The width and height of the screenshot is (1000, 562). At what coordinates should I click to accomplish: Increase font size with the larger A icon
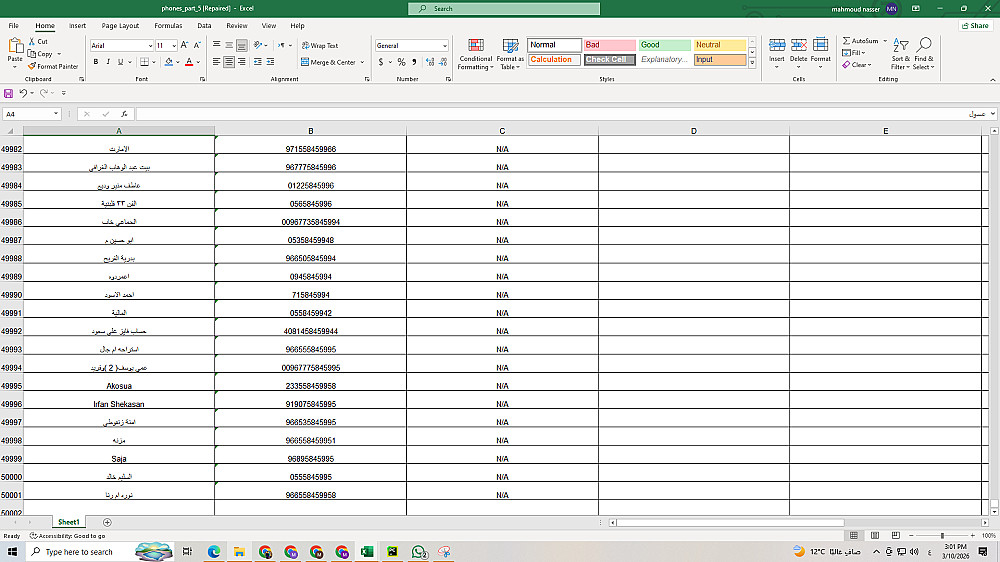184,45
